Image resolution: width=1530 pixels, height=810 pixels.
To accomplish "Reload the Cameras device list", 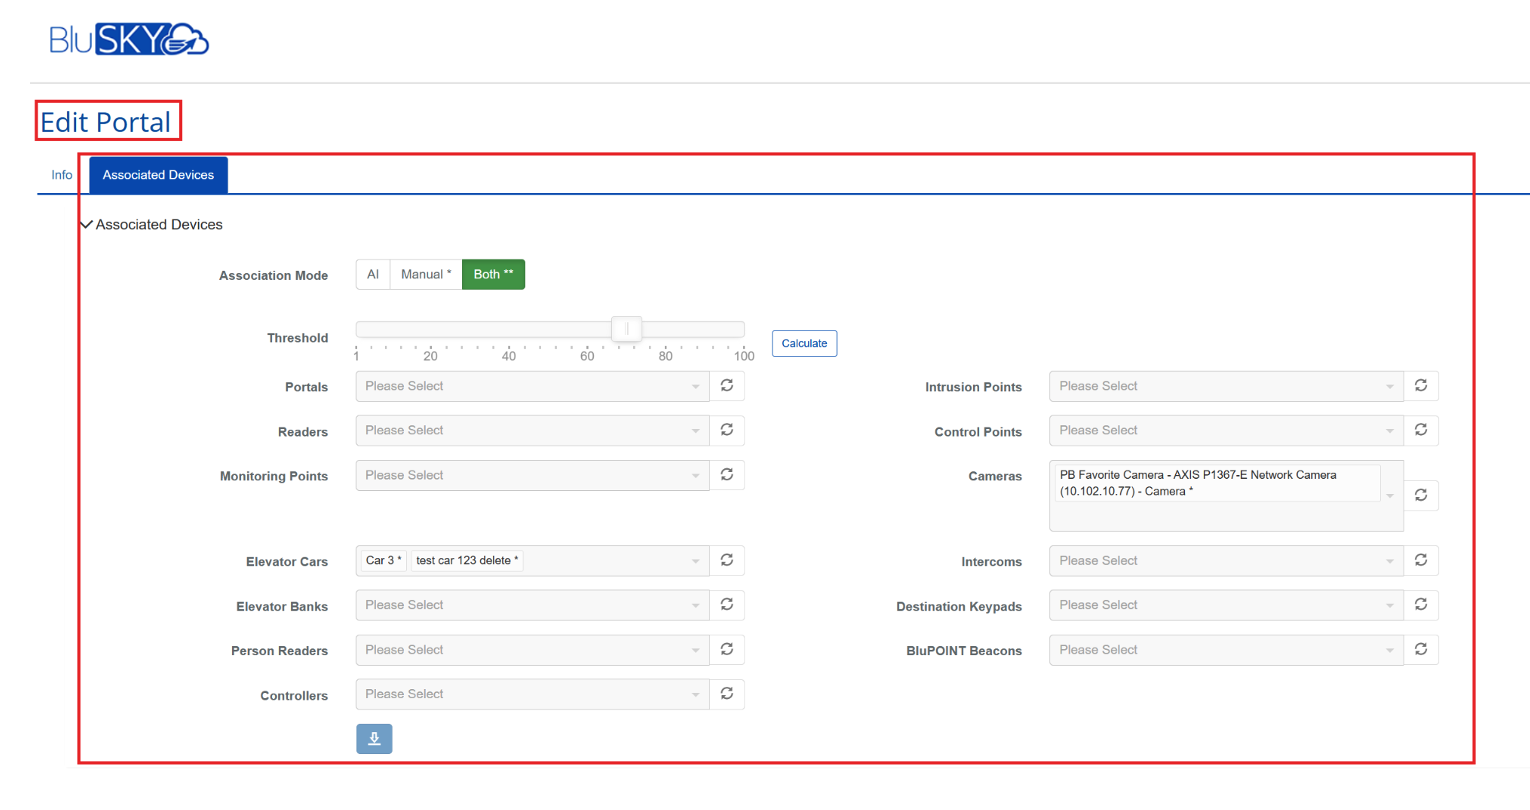I will [x=1421, y=494].
